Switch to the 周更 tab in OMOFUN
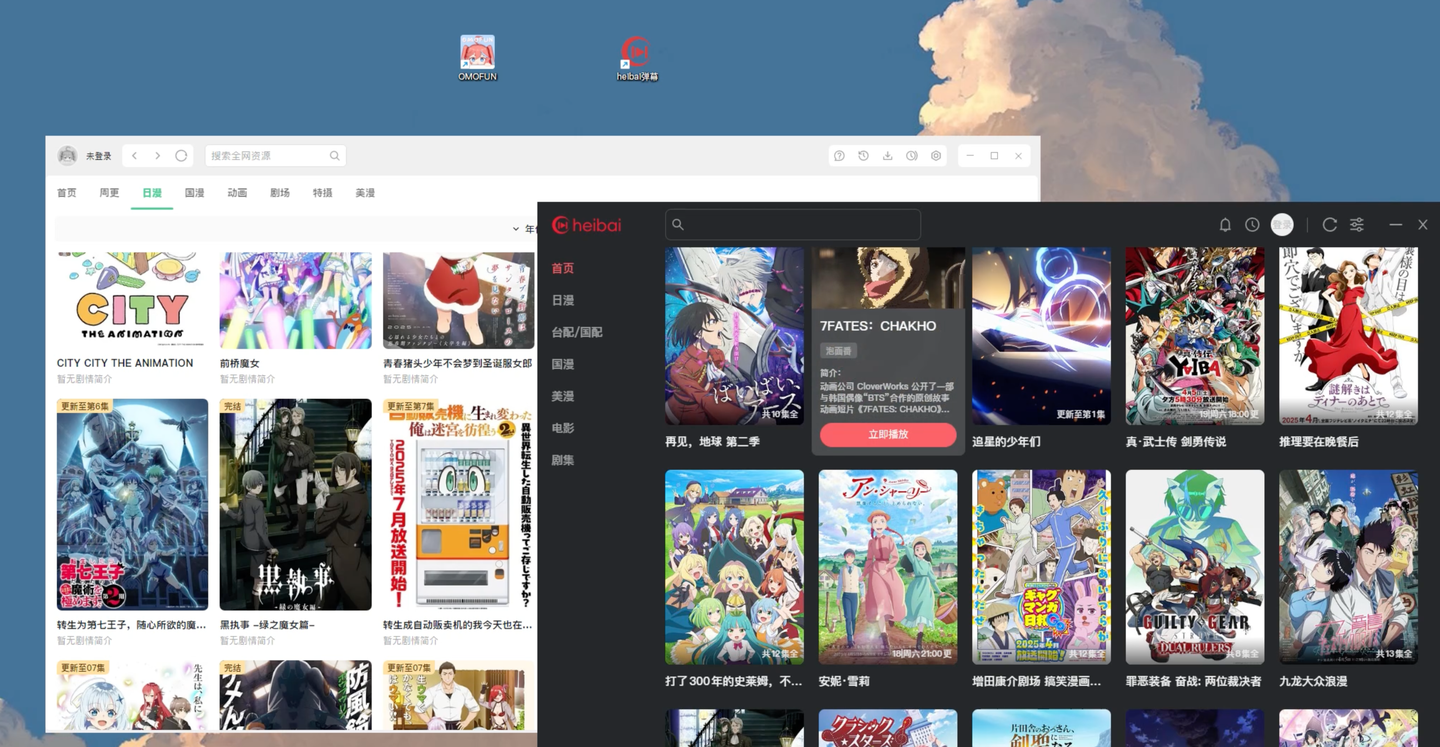Viewport: 1440px width, 747px height. [x=110, y=193]
